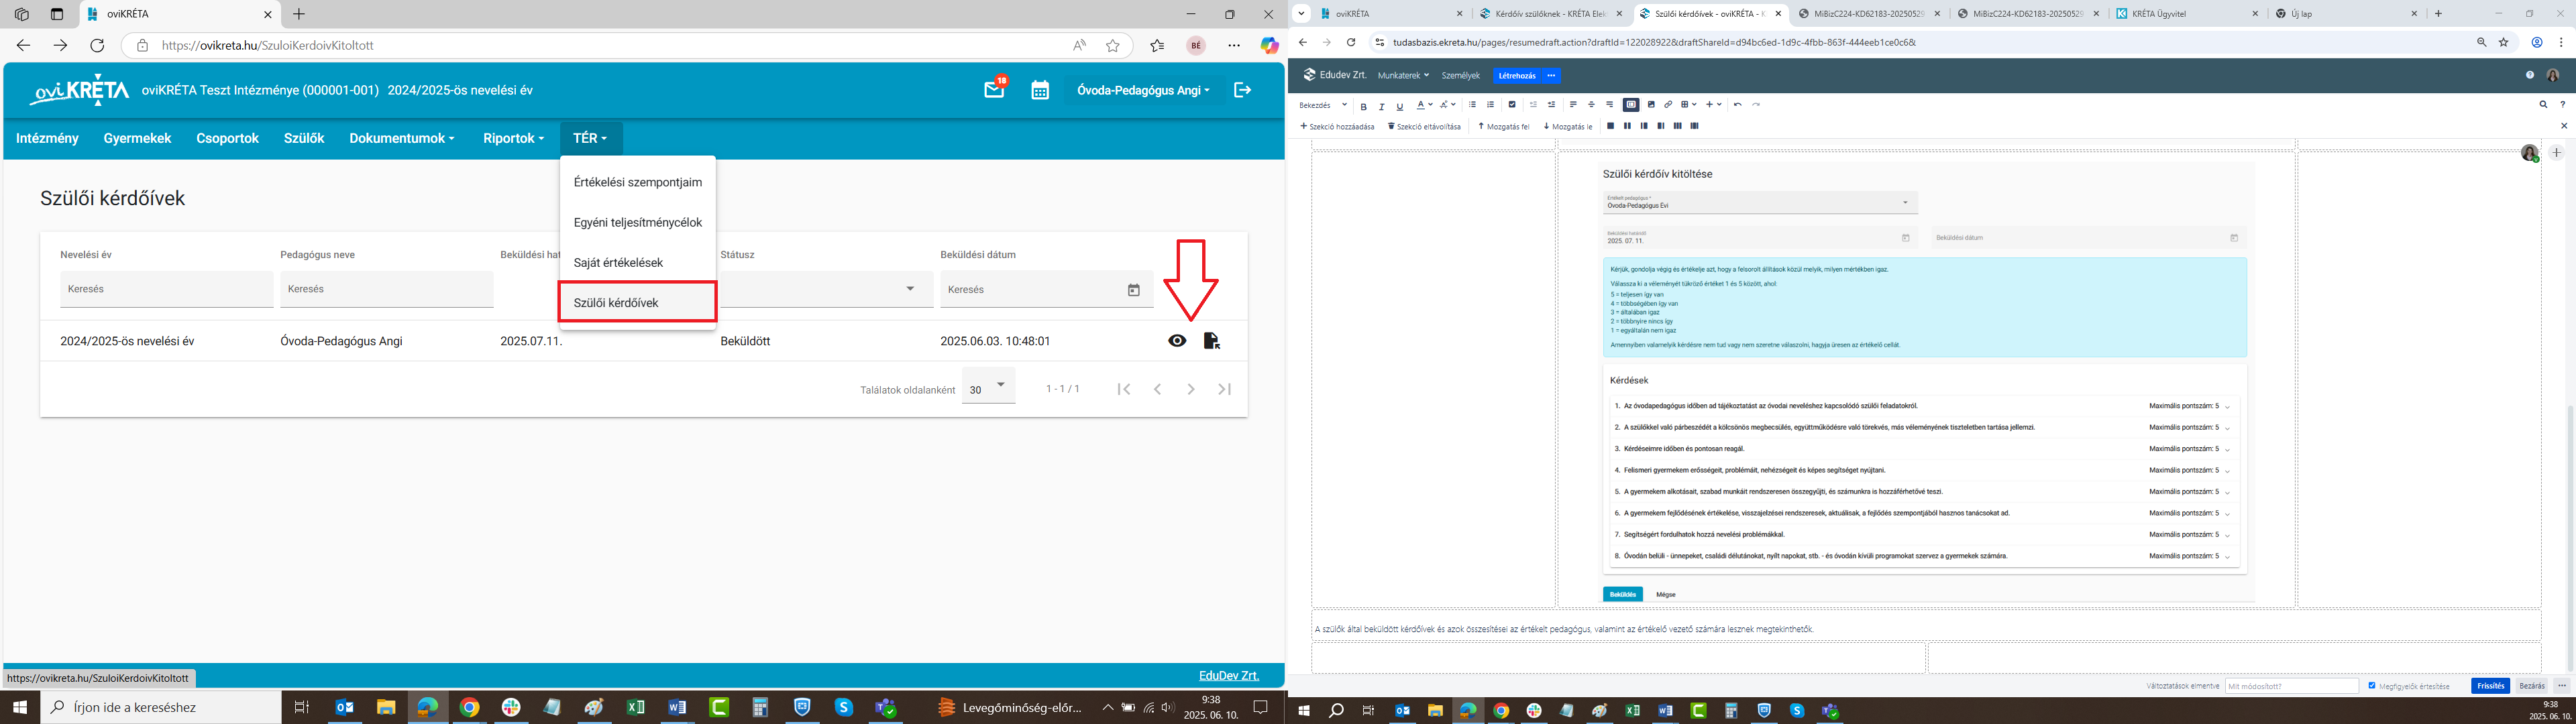The height and width of the screenshot is (724, 2576).
Task: Click Edge's read aloud icon in address bar
Action: (1079, 45)
